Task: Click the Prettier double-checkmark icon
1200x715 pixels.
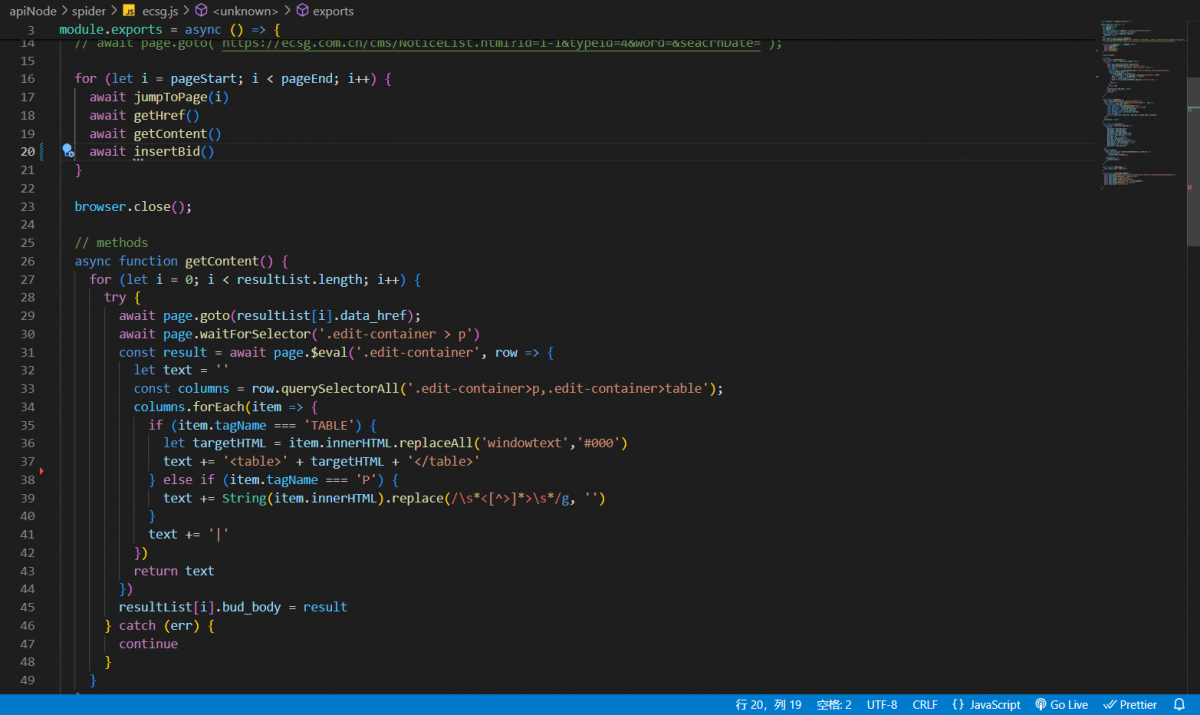Action: [1108, 705]
